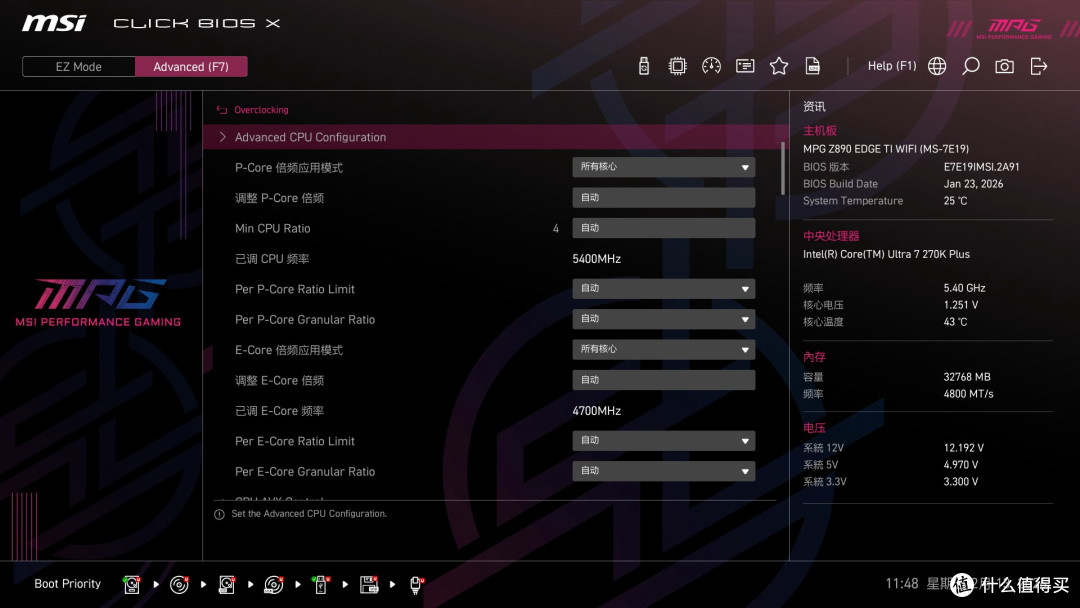This screenshot has width=1080, height=608.
Task: Select USB CD/DVD boot device icon
Action: click(x=273, y=585)
